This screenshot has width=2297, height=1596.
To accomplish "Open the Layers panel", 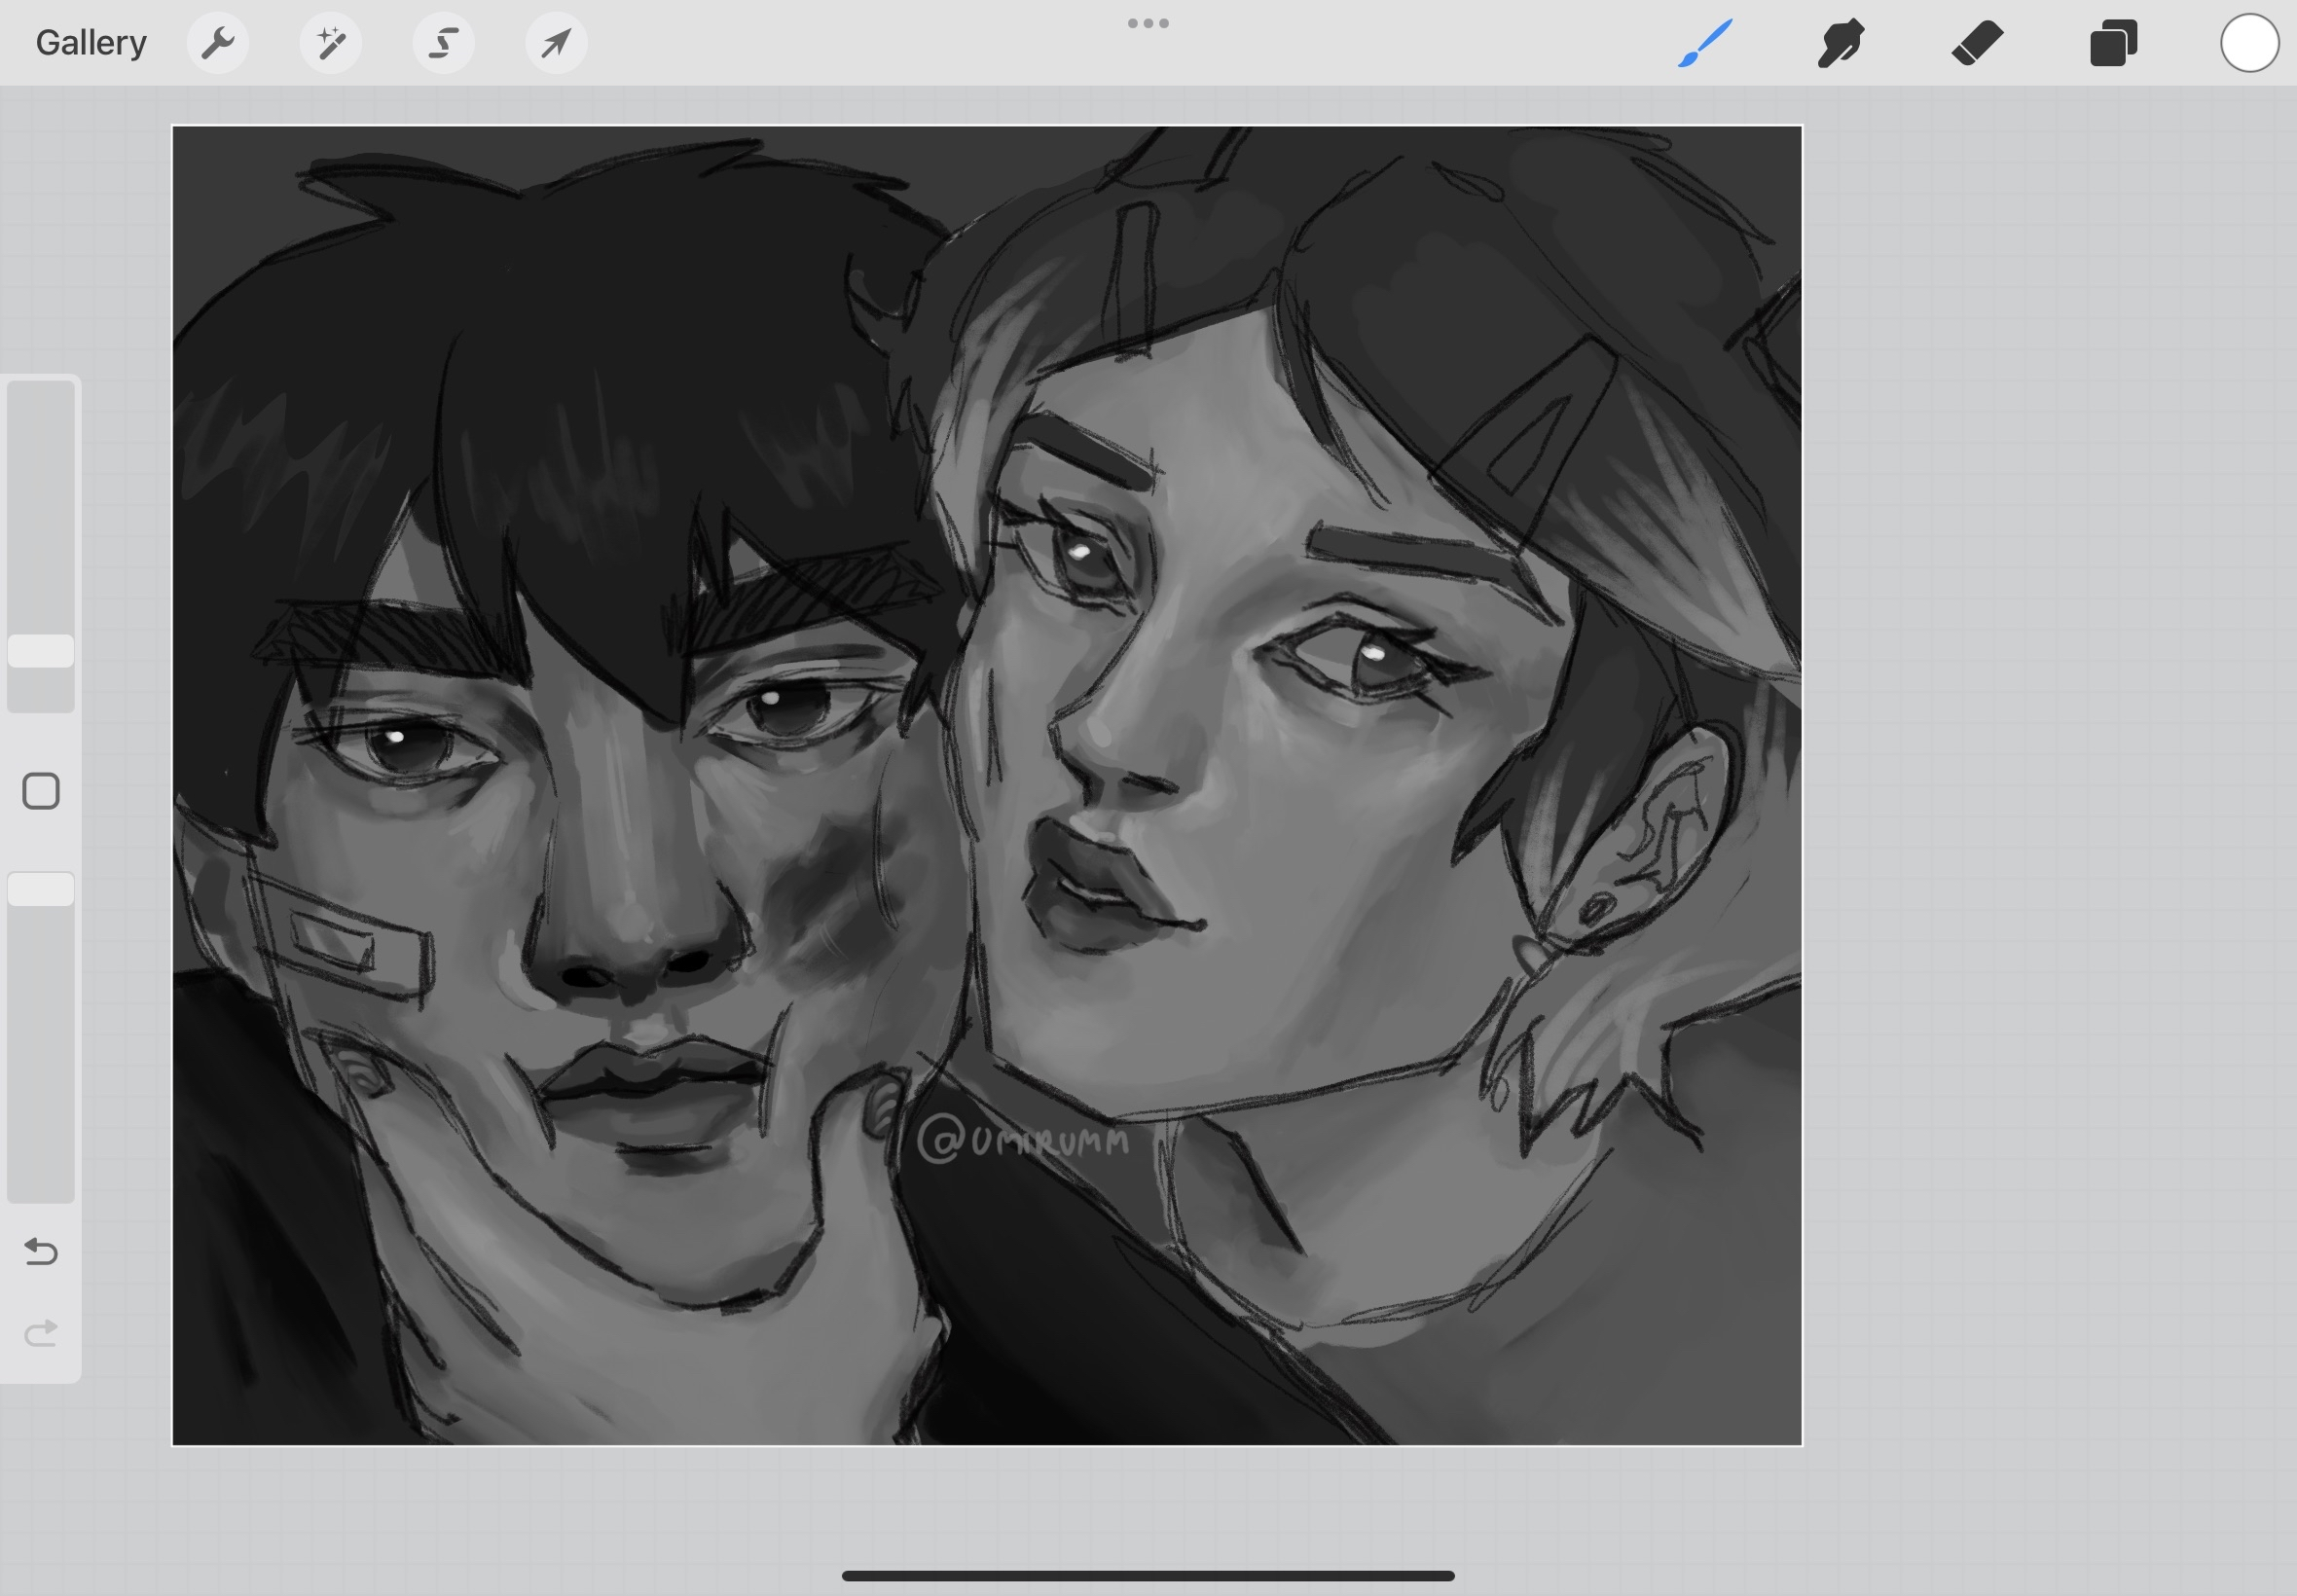I will click(x=2113, y=43).
